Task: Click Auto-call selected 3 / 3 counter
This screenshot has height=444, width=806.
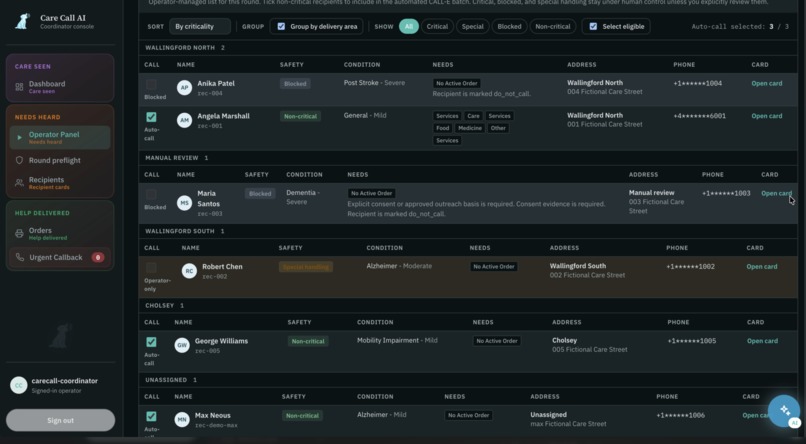Action: pos(740,26)
